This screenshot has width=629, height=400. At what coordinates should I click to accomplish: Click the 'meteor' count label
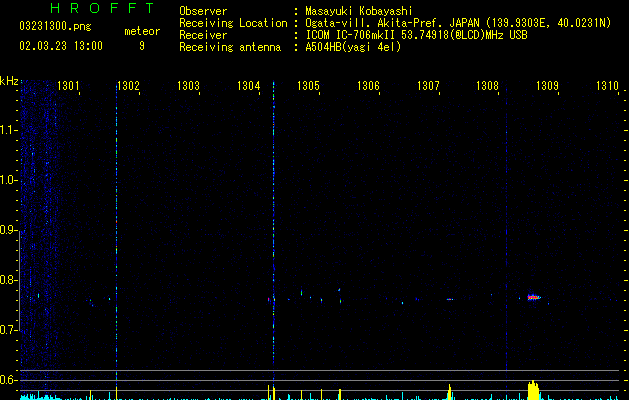coord(142,31)
